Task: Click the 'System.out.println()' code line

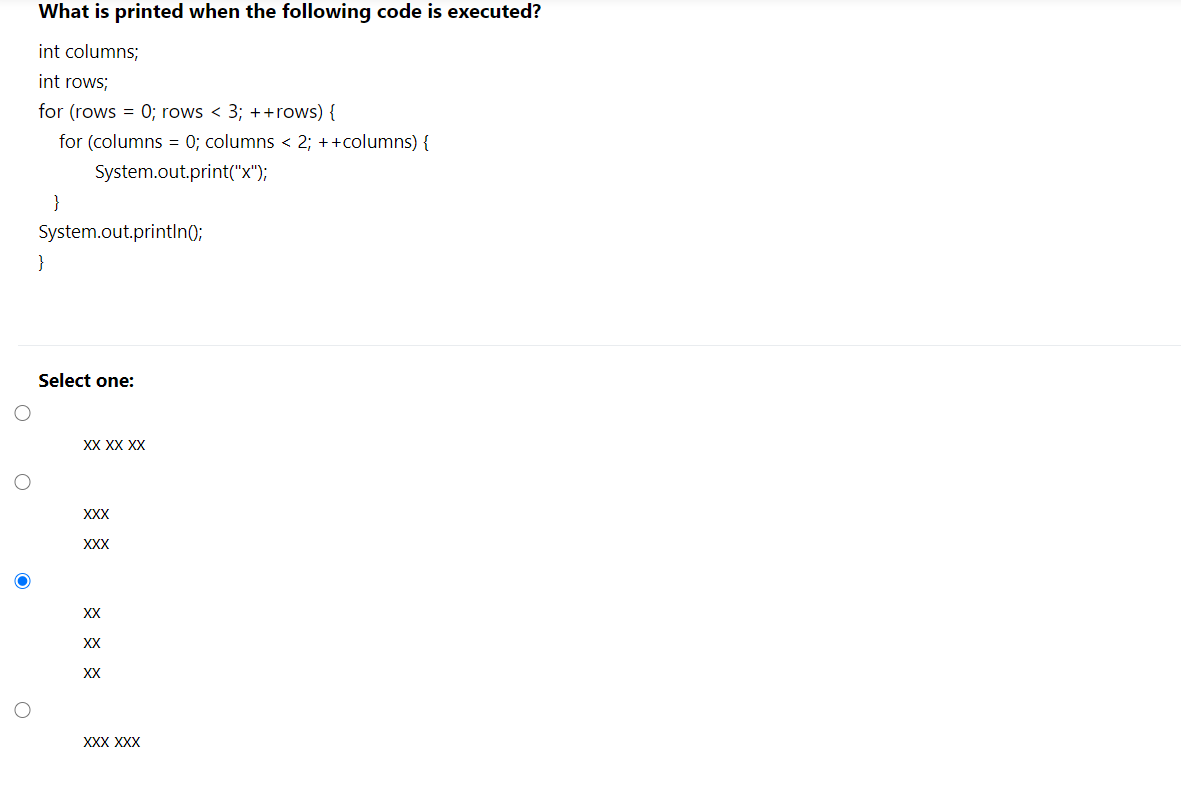Action: (120, 231)
